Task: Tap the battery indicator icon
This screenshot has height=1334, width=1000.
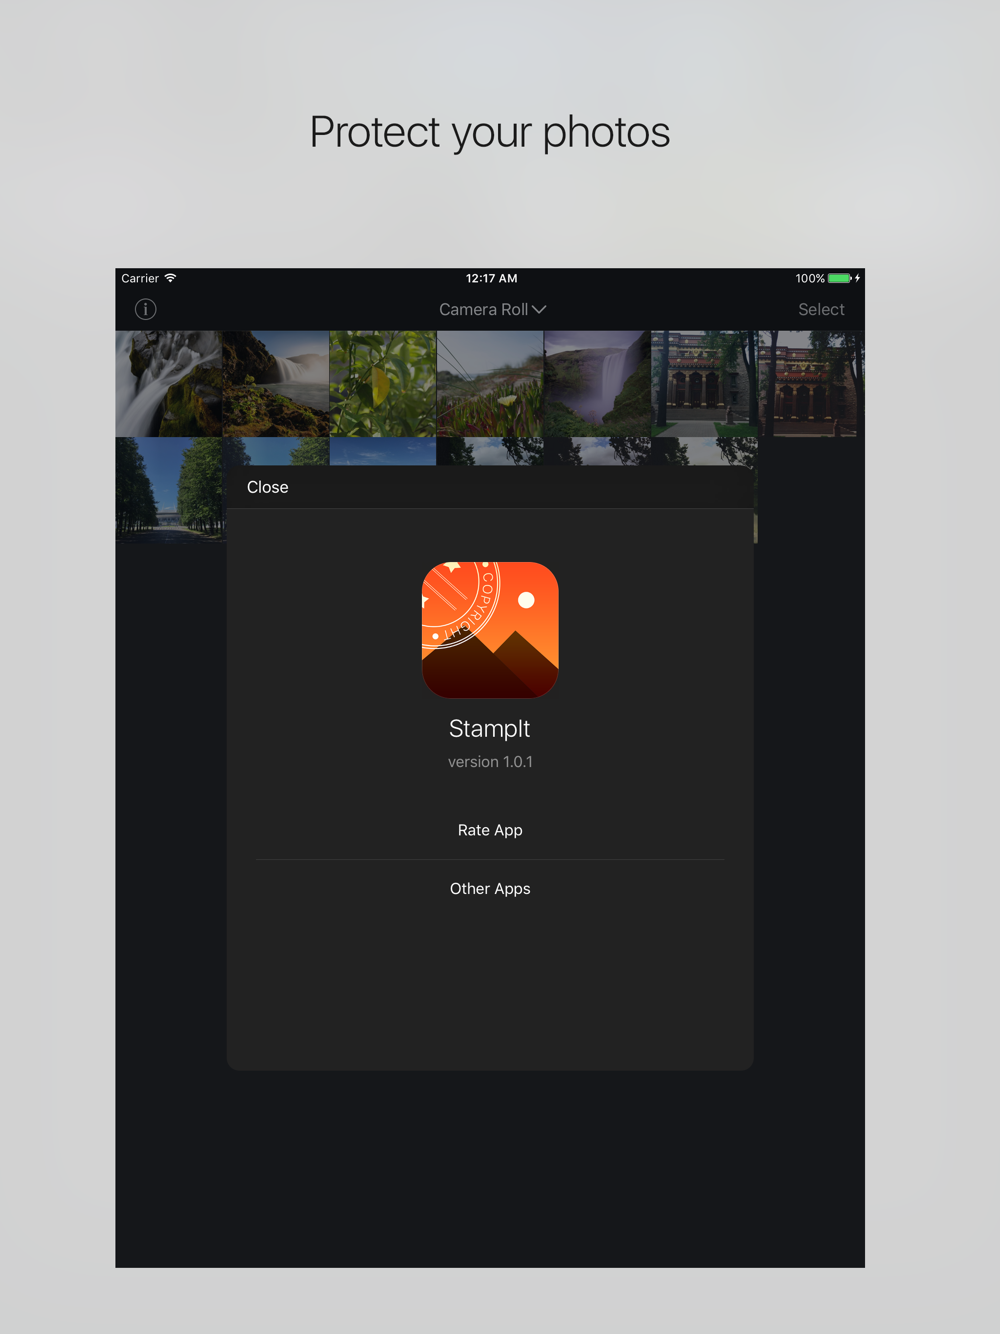Action: click(x=840, y=278)
